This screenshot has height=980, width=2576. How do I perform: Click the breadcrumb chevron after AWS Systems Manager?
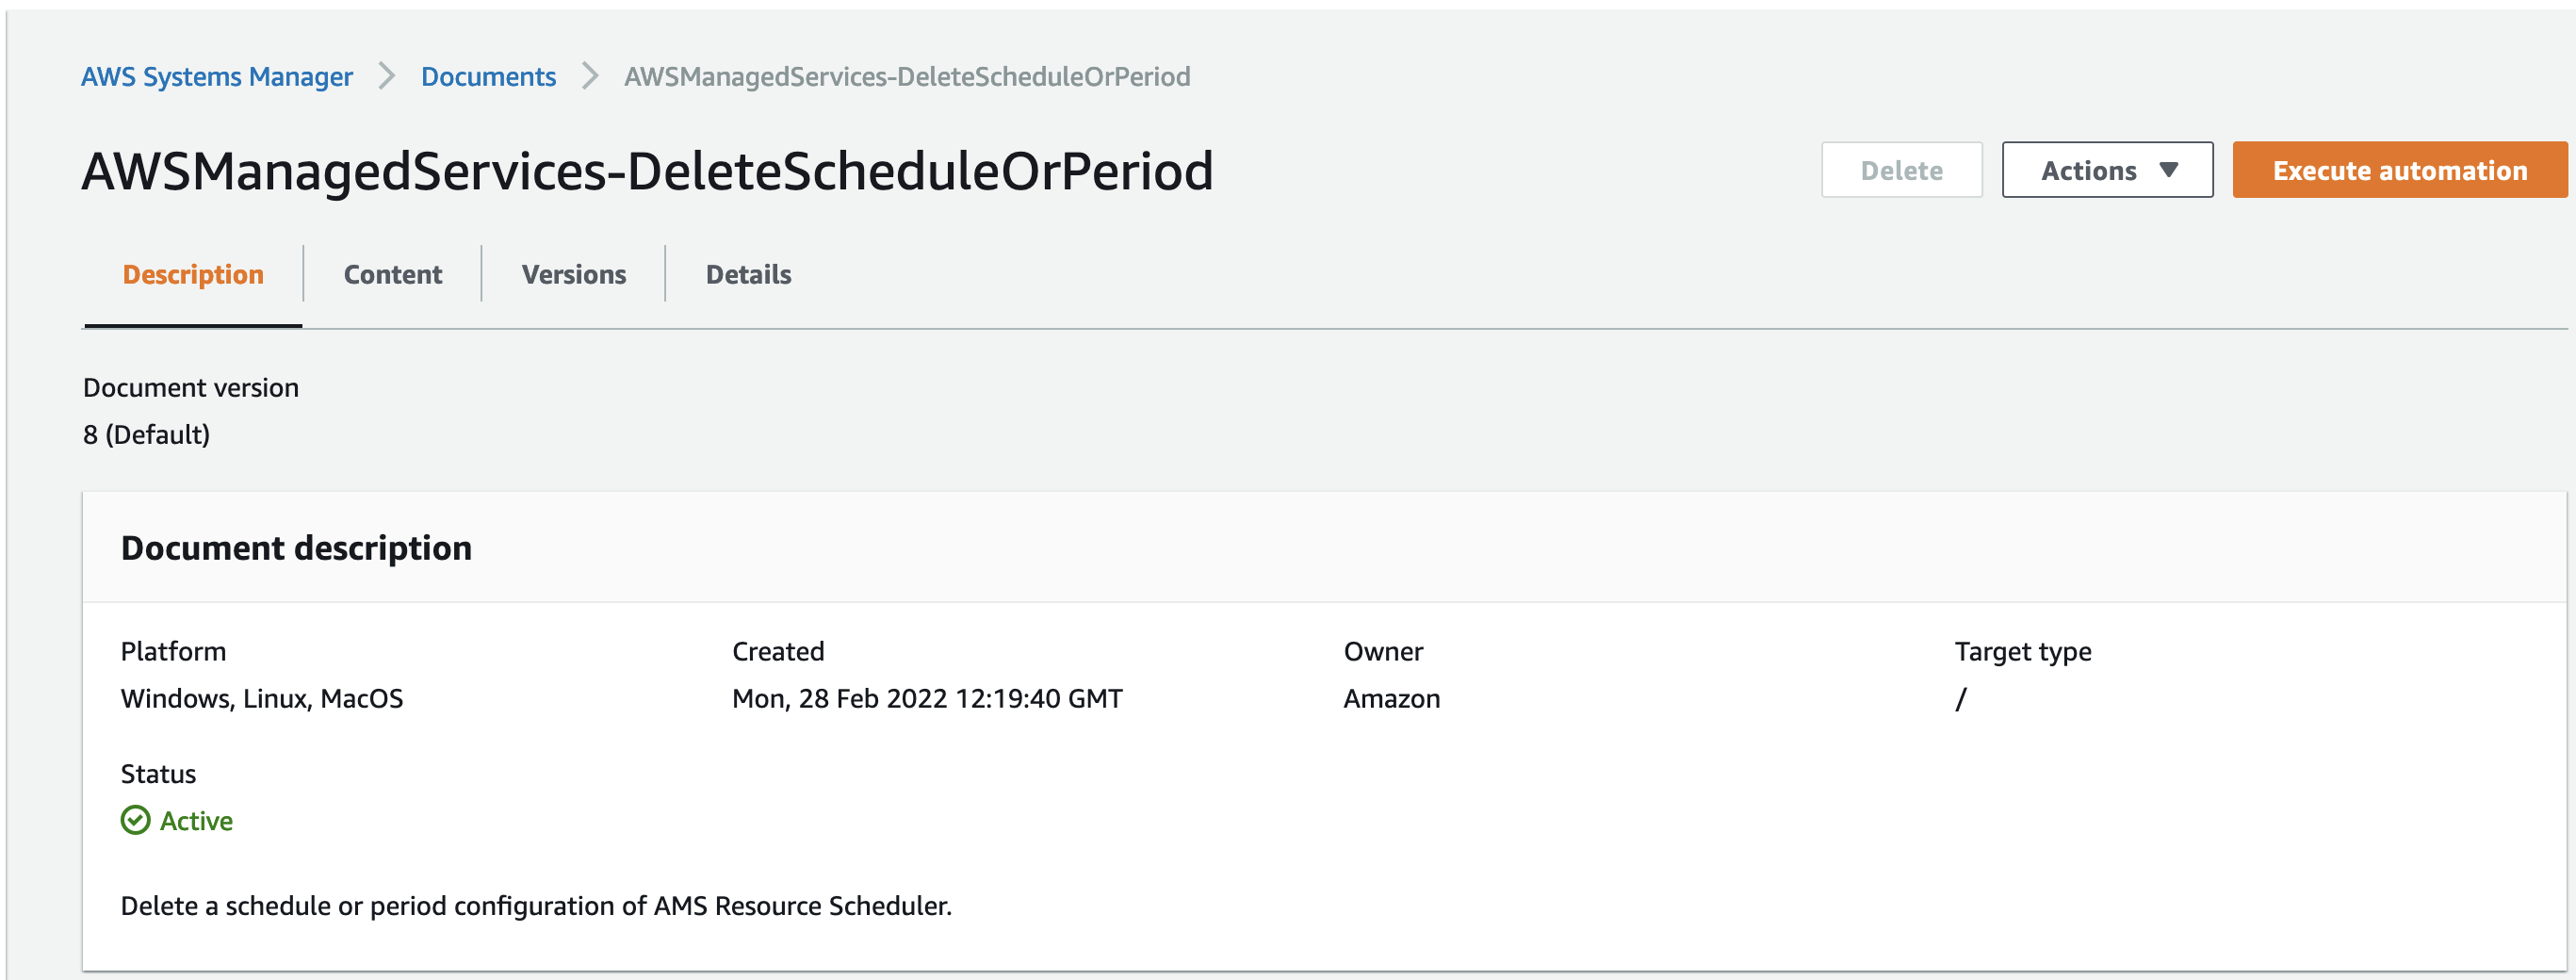point(385,75)
